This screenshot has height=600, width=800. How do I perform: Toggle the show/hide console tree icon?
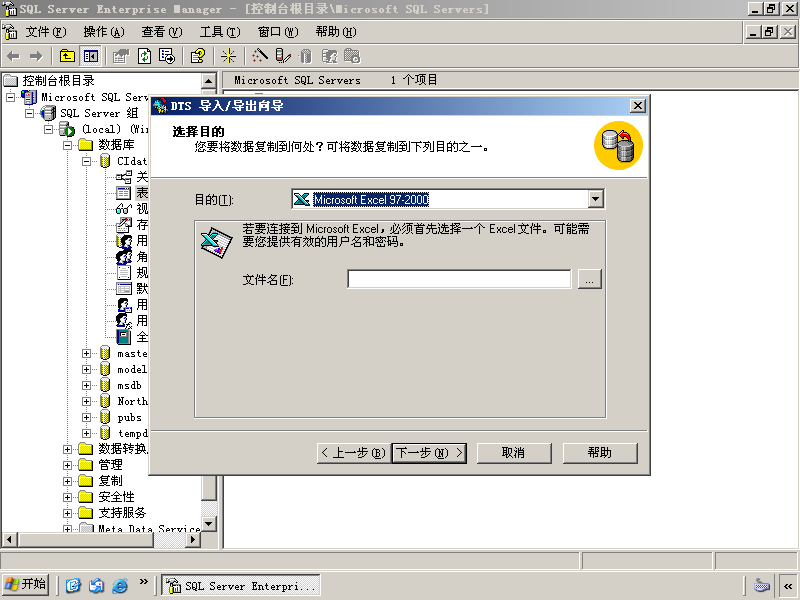(90, 56)
